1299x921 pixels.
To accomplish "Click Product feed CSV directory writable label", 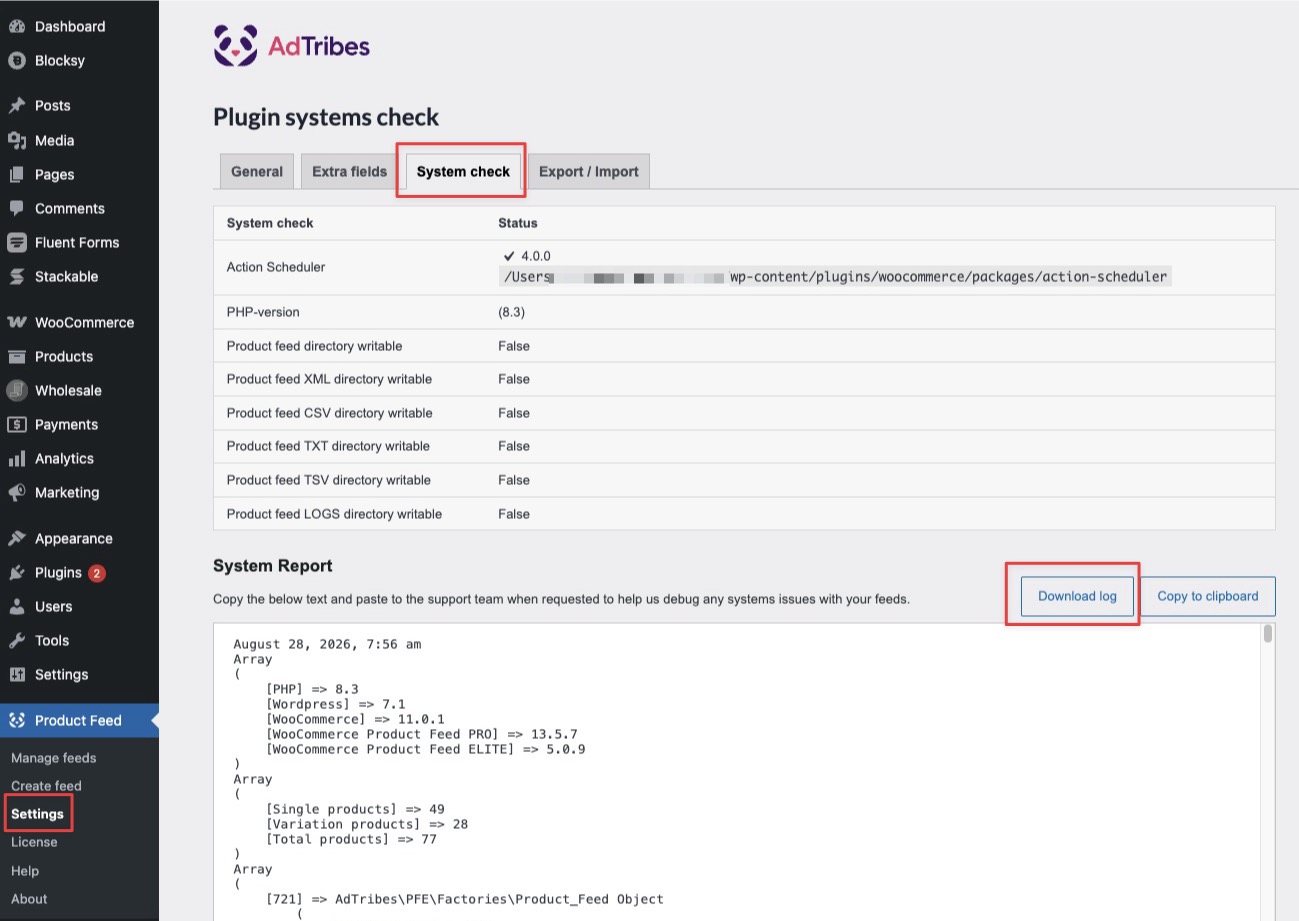I will [329, 413].
